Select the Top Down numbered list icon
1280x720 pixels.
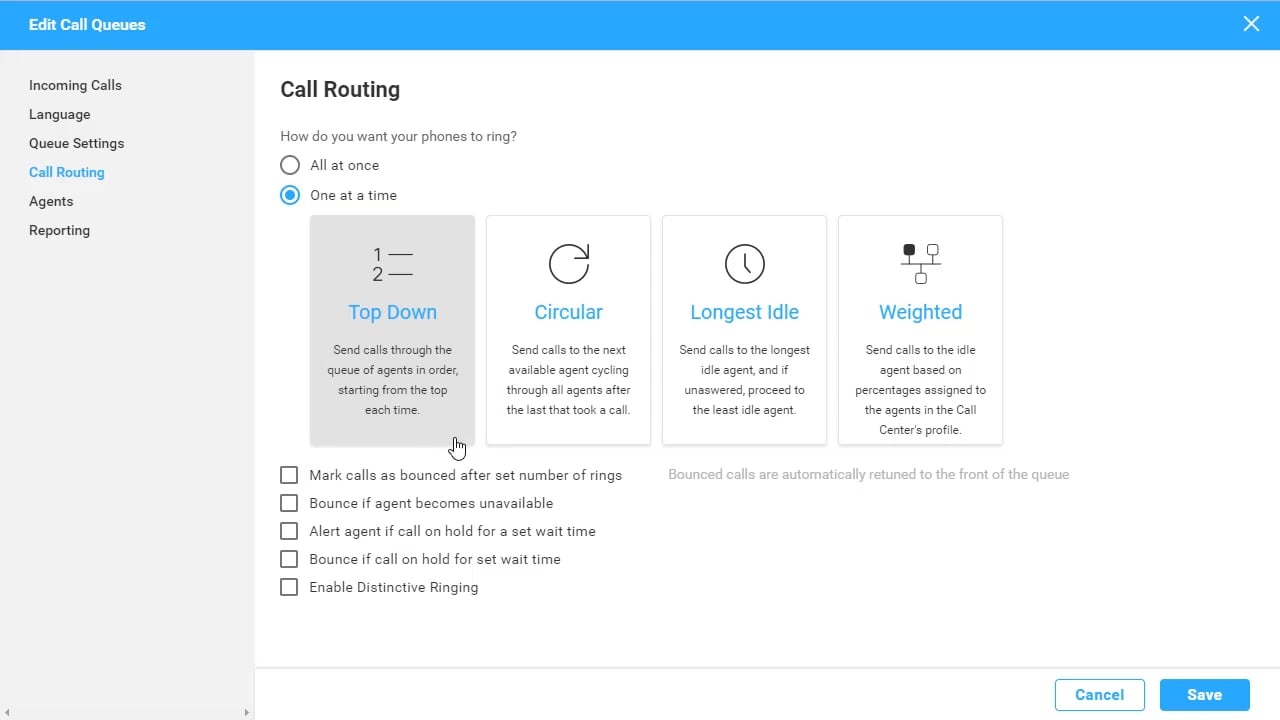click(392, 265)
